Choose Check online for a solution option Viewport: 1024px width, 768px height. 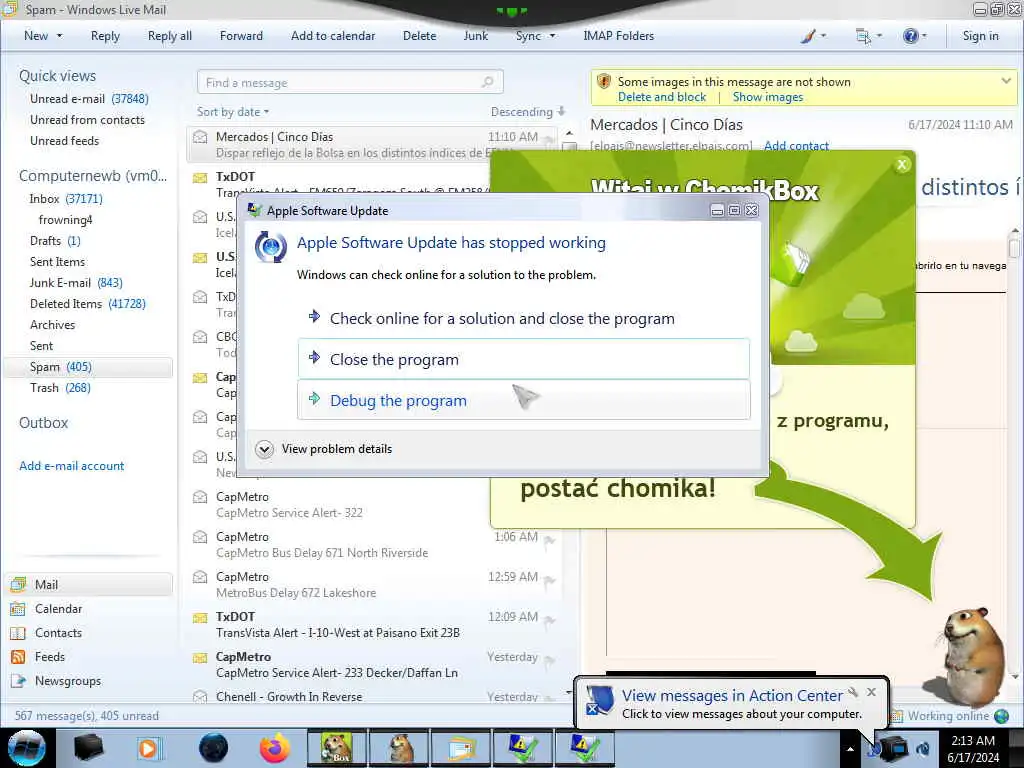click(524, 318)
